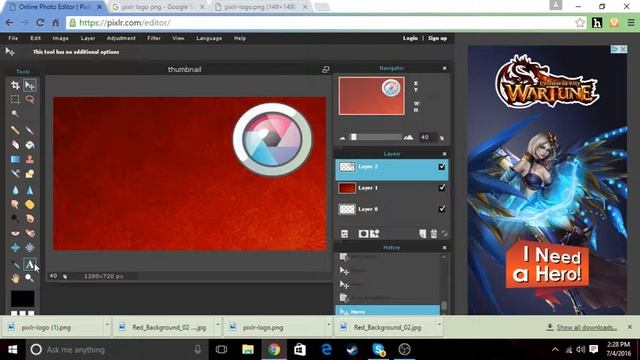Image resolution: width=640 pixels, height=360 pixels.
Task: Activate the Clone stamp tool
Action: click(x=30, y=159)
